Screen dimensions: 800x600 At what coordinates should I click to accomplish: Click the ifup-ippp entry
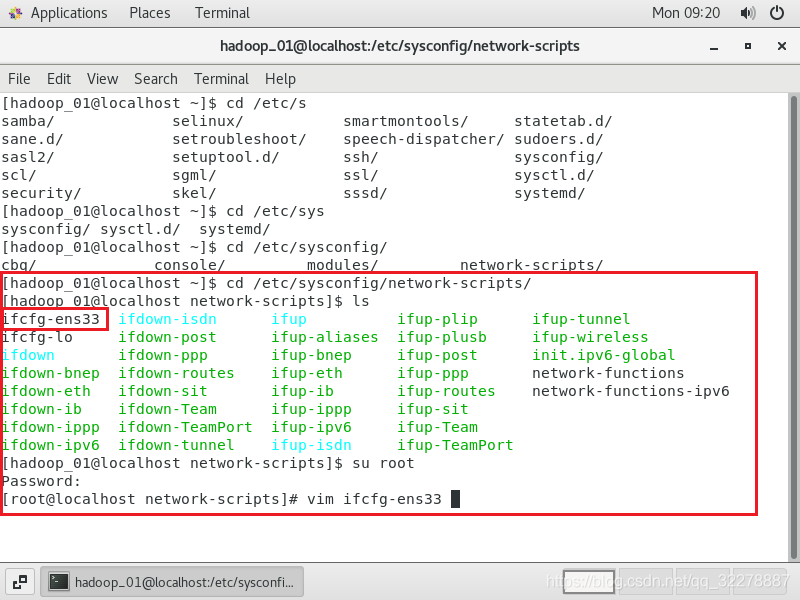(311, 409)
